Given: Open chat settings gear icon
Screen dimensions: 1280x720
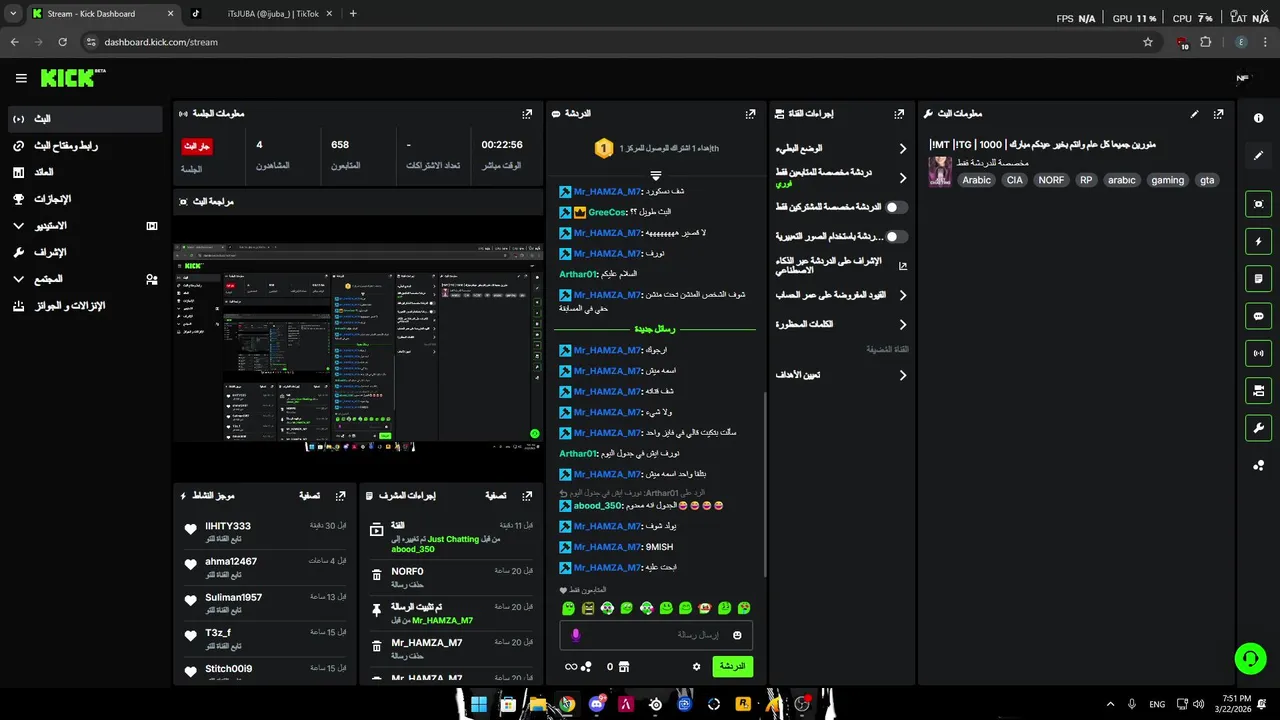Looking at the screenshot, I should click(x=697, y=666).
